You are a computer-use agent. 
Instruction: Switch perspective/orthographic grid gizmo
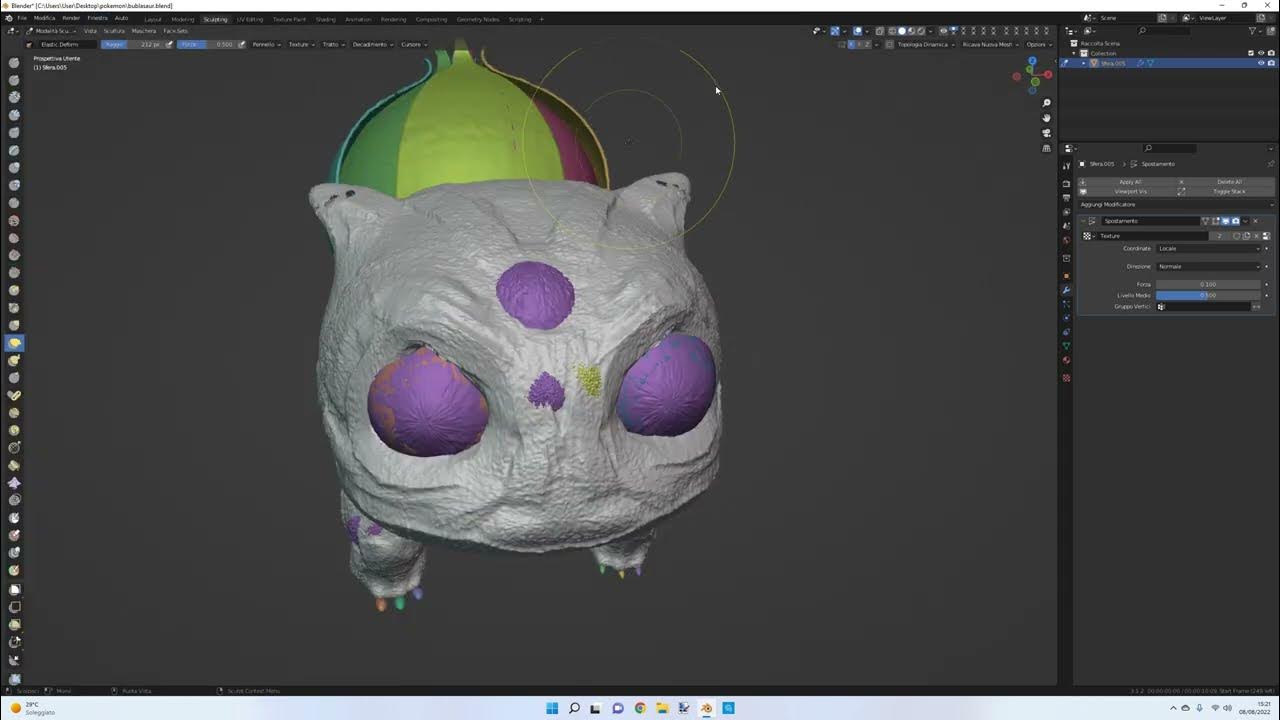pyautogui.click(x=1047, y=148)
